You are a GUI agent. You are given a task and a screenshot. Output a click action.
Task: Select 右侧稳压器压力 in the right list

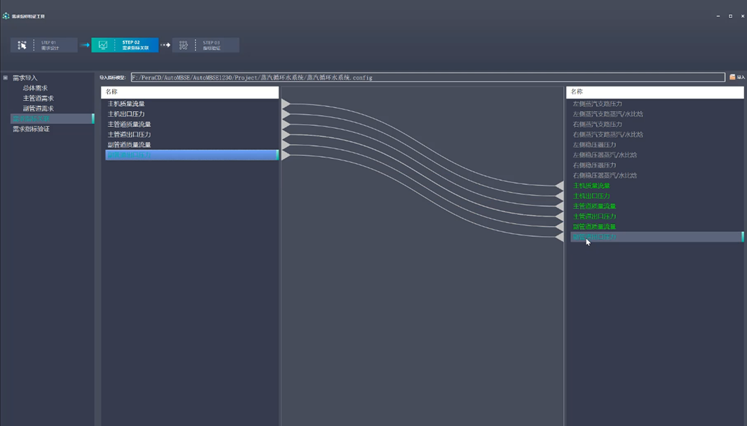(x=600, y=165)
